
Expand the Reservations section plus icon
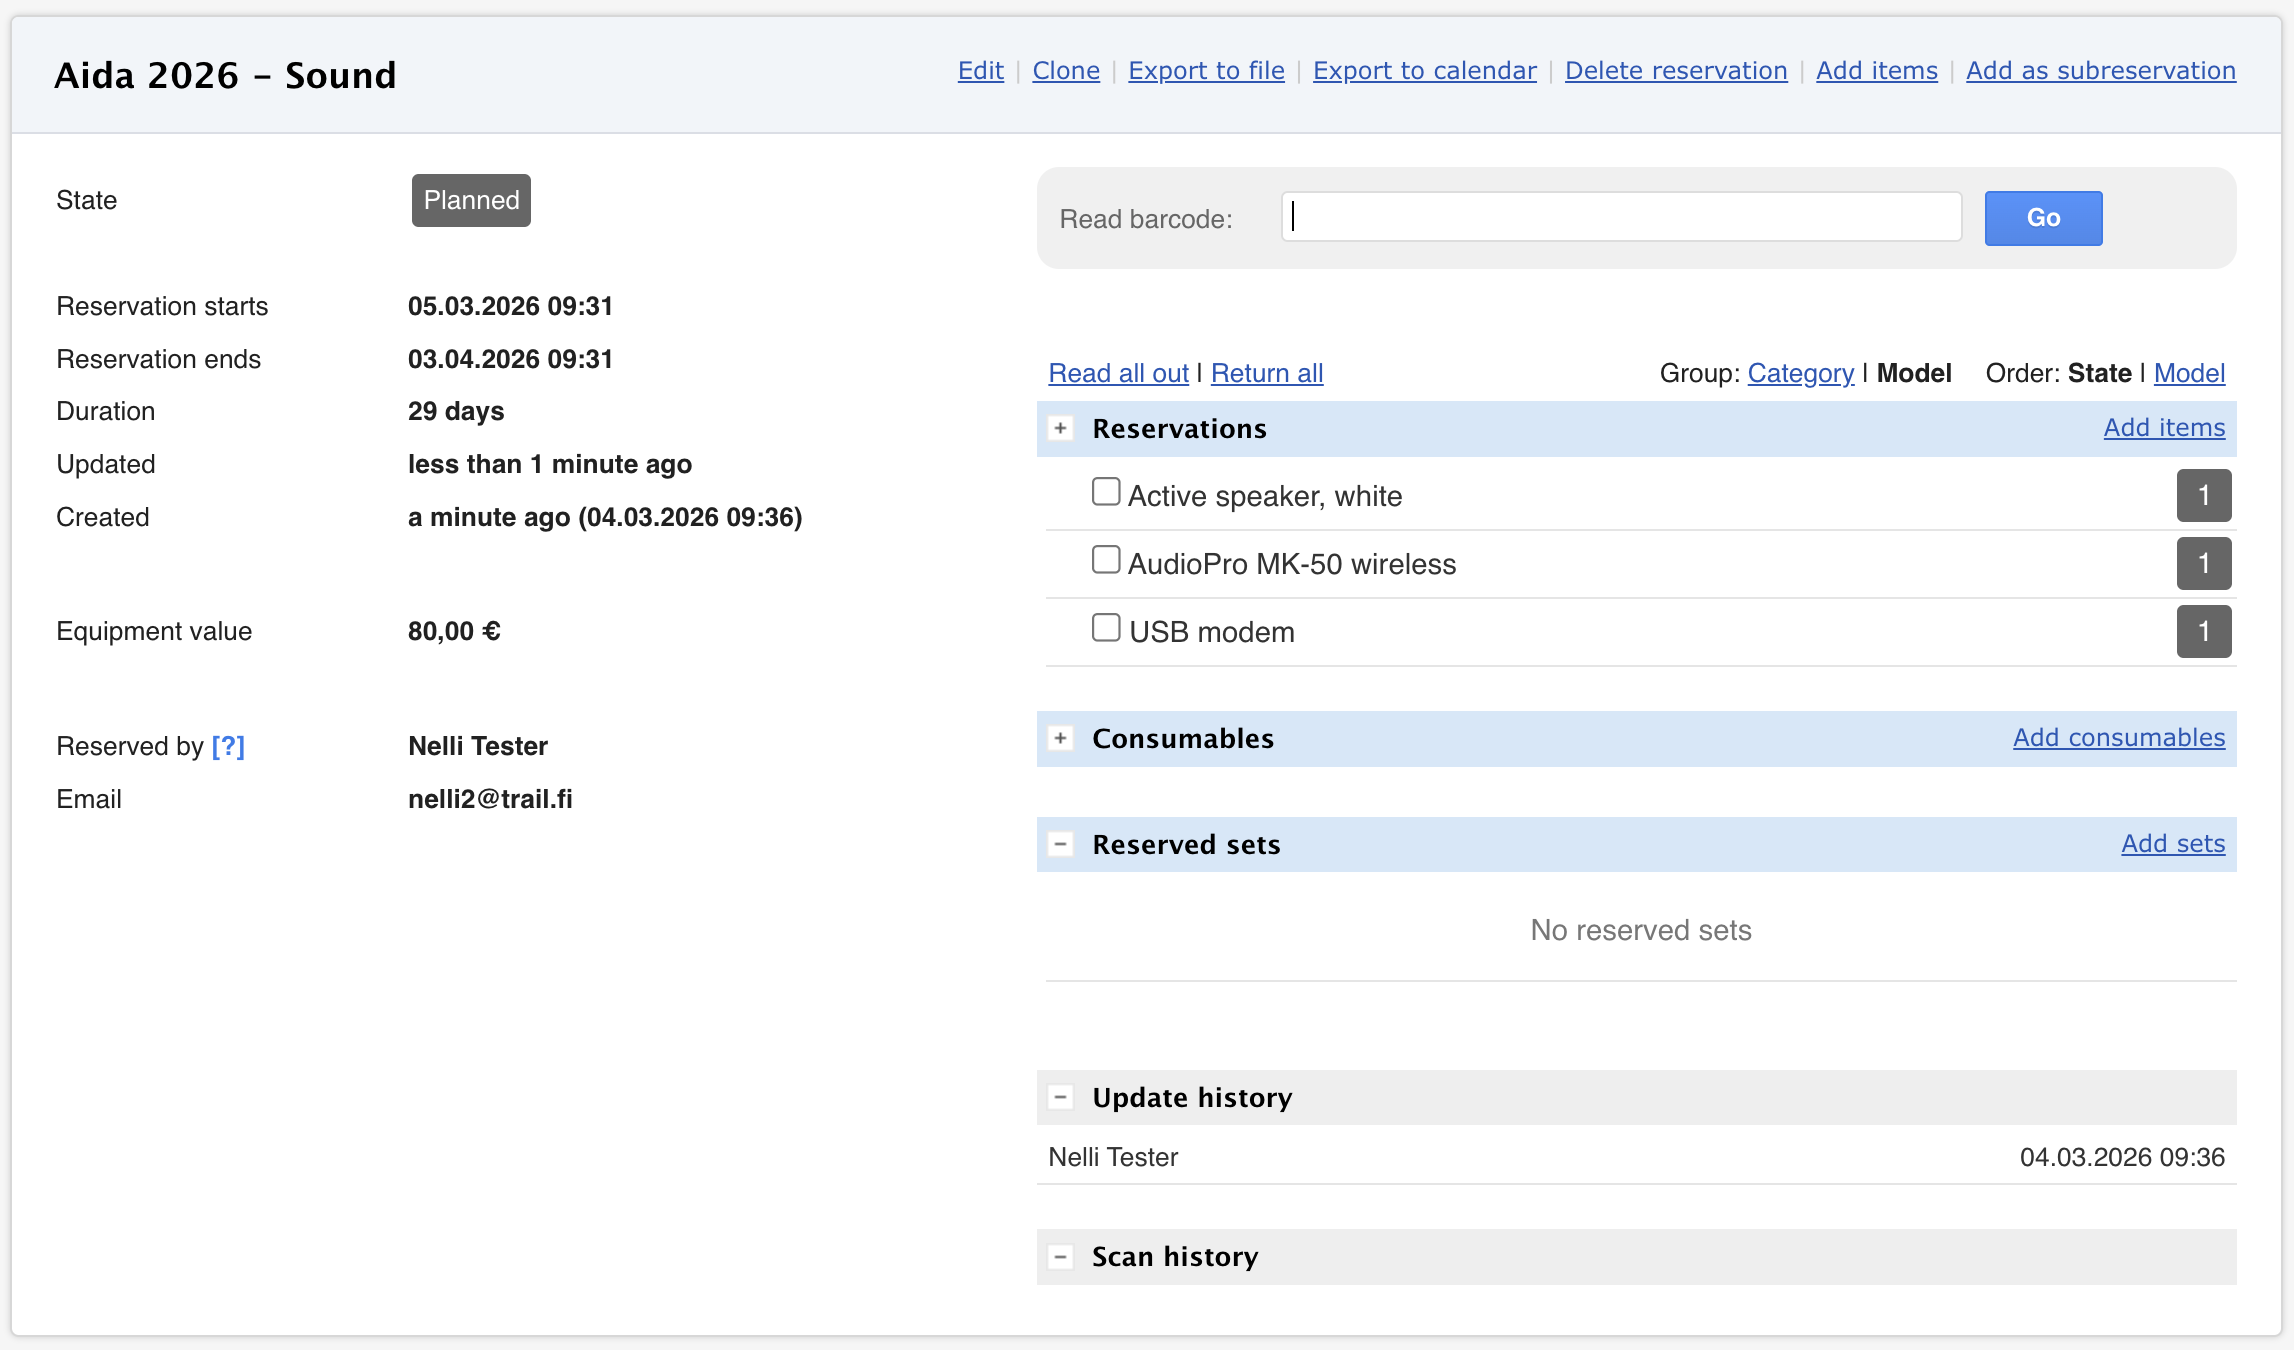(x=1061, y=429)
